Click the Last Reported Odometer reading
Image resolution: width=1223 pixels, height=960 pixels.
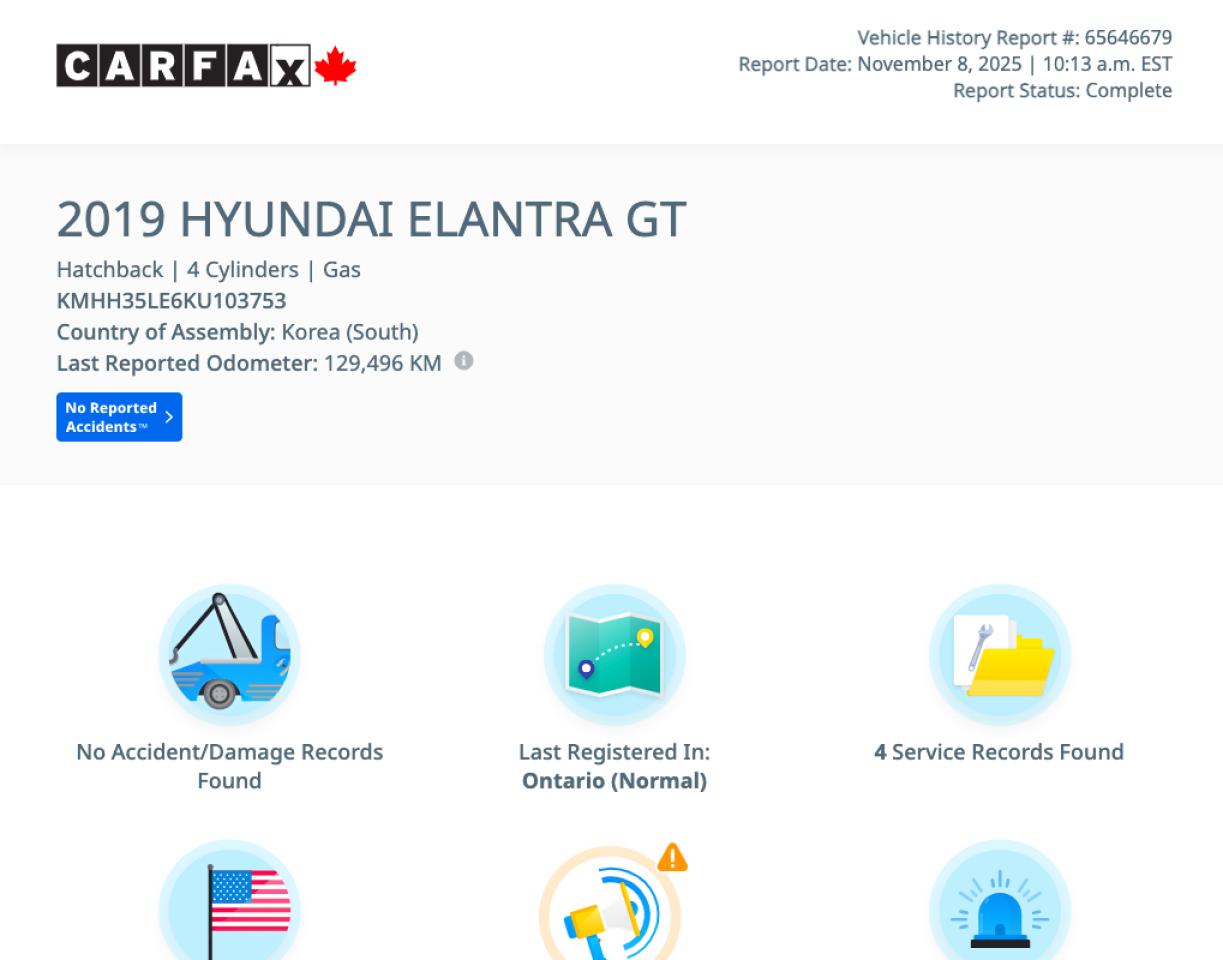248,362
